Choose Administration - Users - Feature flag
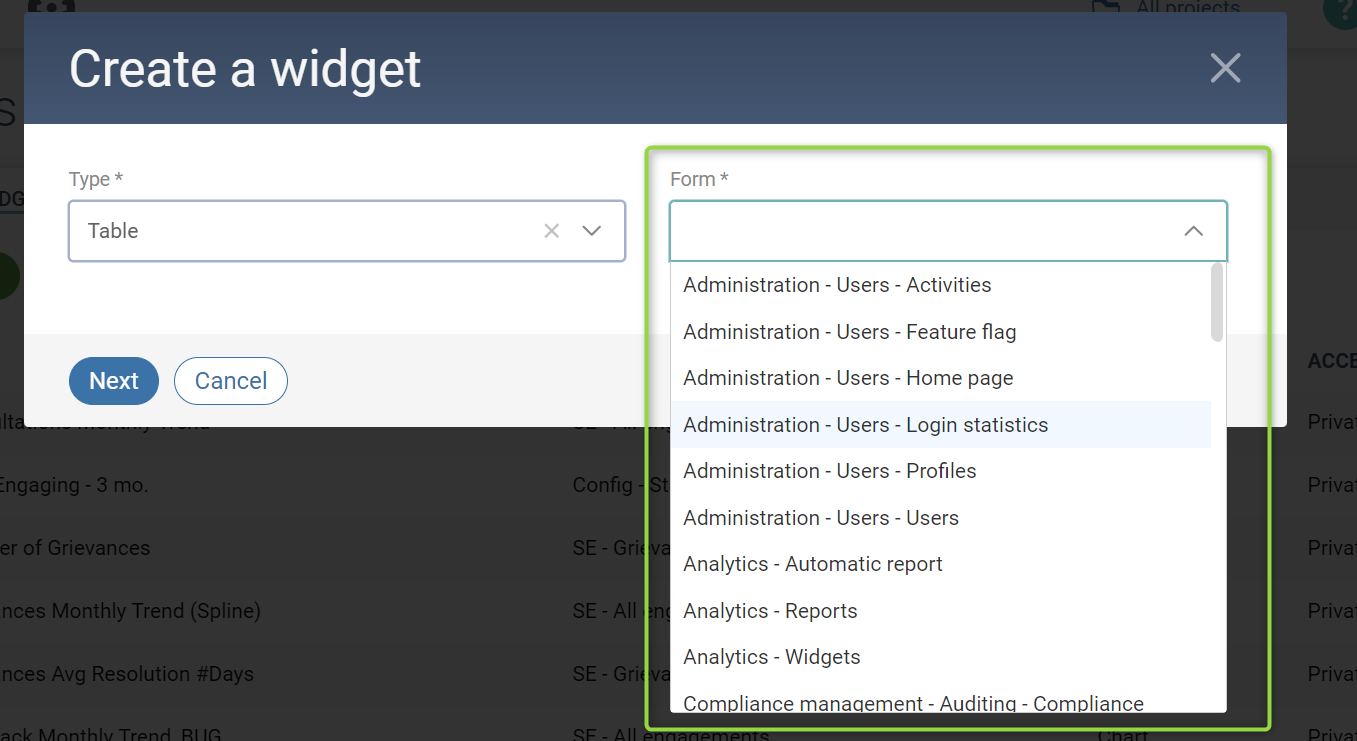Image resolution: width=1357 pixels, height=741 pixels. coord(849,332)
